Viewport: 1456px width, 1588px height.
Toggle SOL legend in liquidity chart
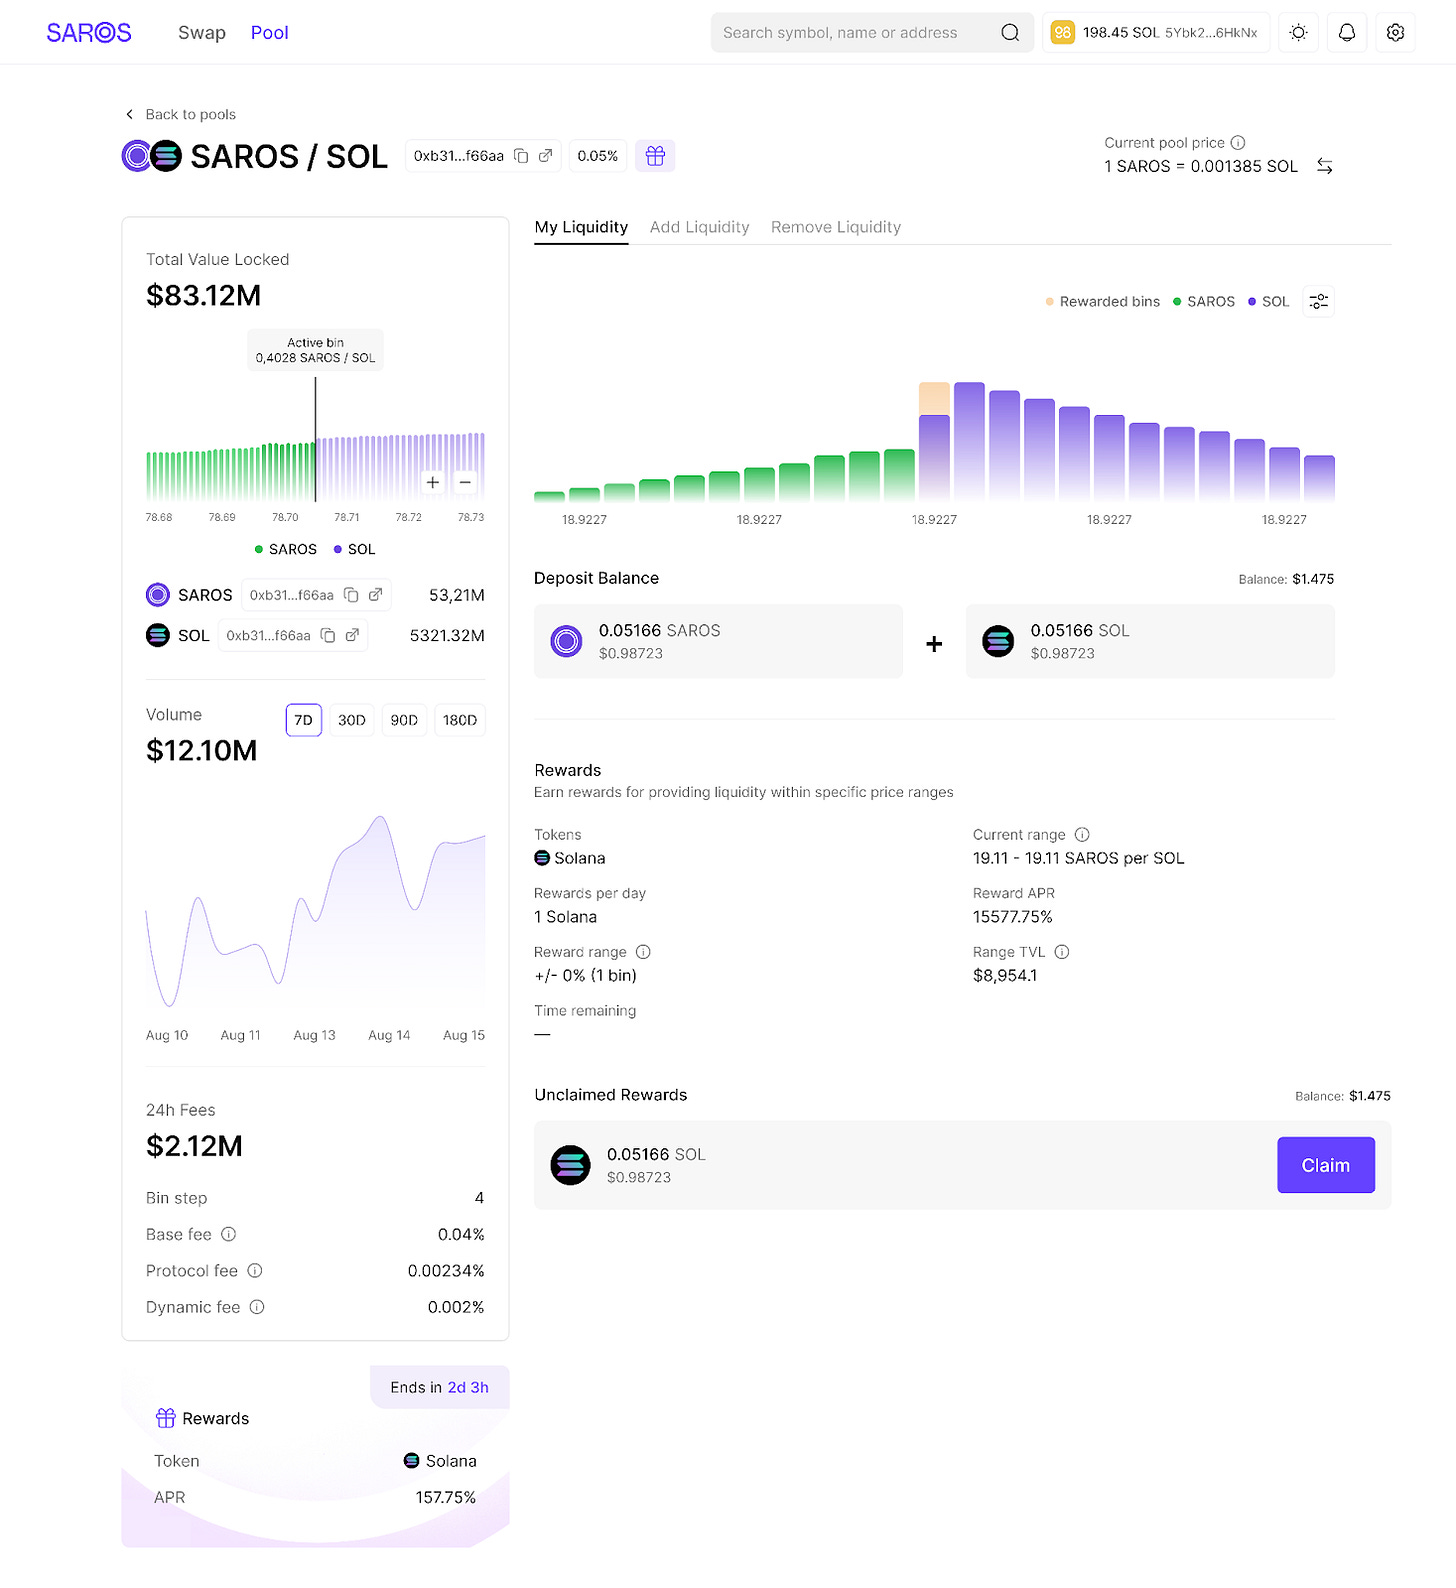[1269, 301]
